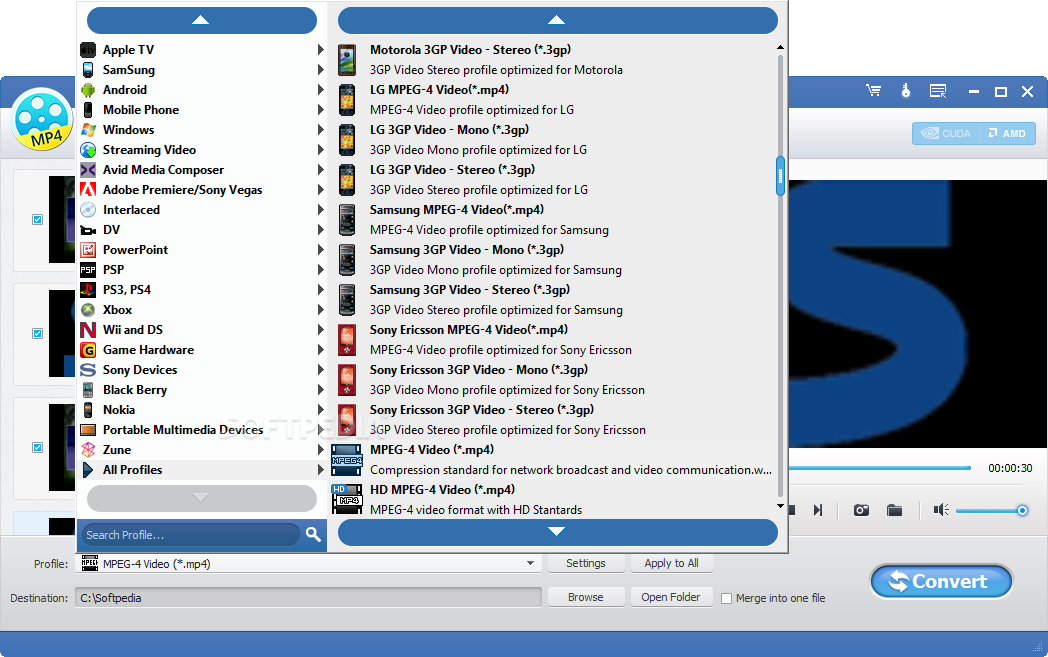Click the Android robot icon
Screen dimensions: 1048x657
pos(88,90)
